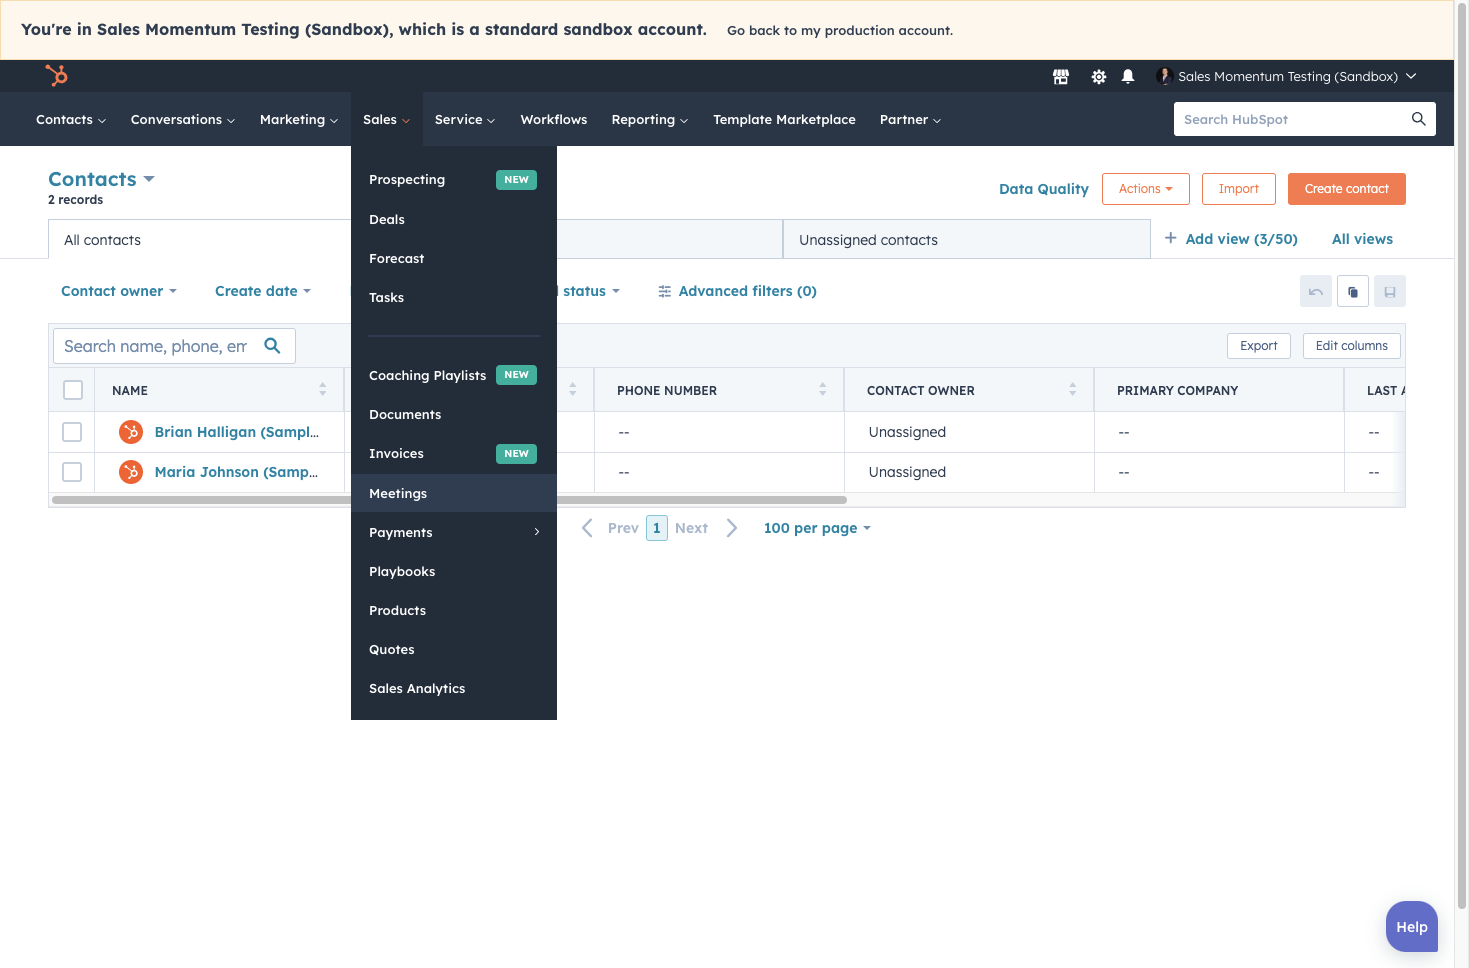Click the undo view changes icon

point(1316,291)
